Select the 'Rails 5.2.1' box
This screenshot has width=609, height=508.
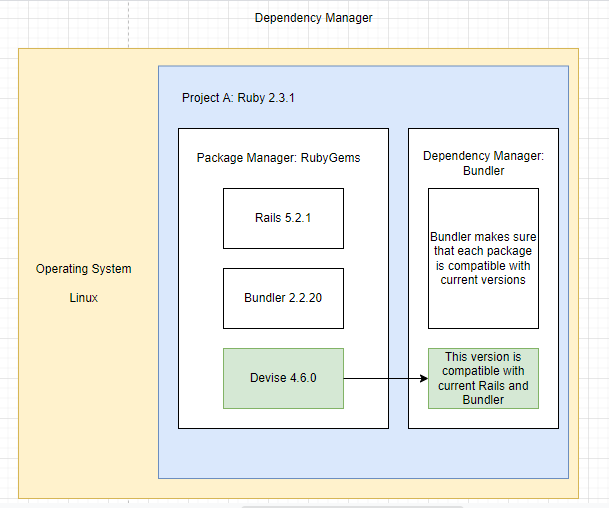283,218
